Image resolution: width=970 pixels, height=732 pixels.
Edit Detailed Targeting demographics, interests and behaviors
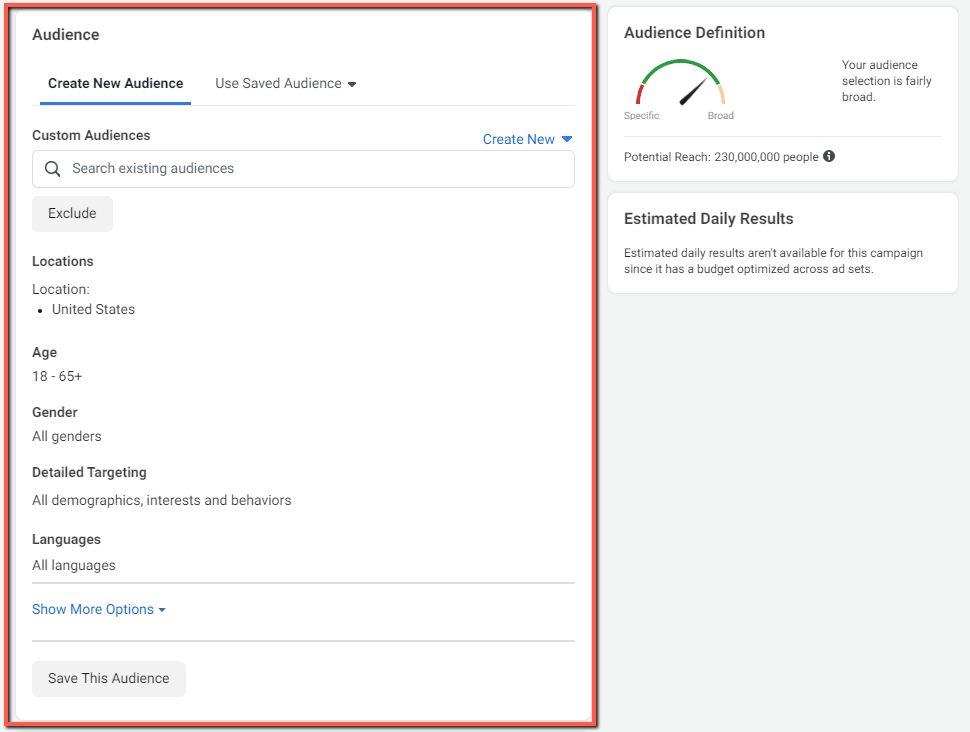point(161,500)
